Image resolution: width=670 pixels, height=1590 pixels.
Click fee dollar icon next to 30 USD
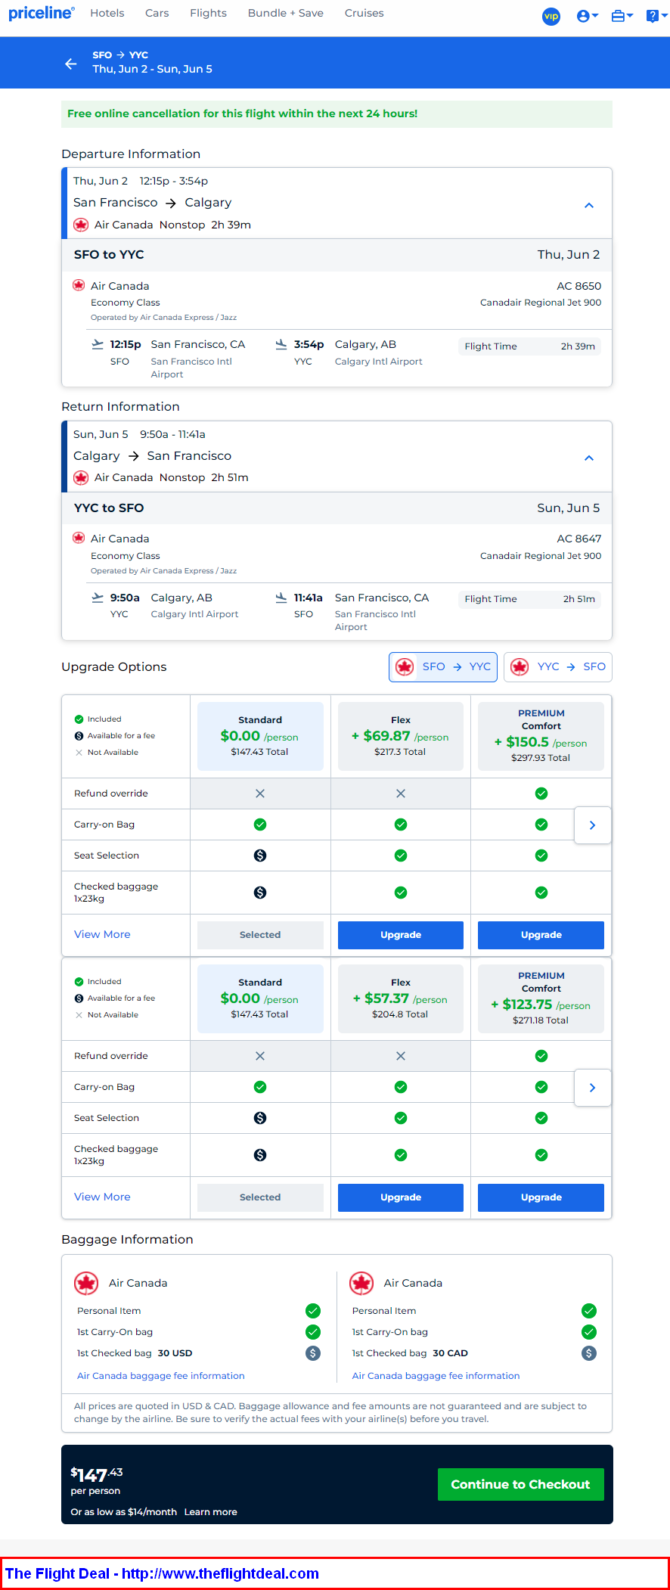pyautogui.click(x=313, y=1353)
